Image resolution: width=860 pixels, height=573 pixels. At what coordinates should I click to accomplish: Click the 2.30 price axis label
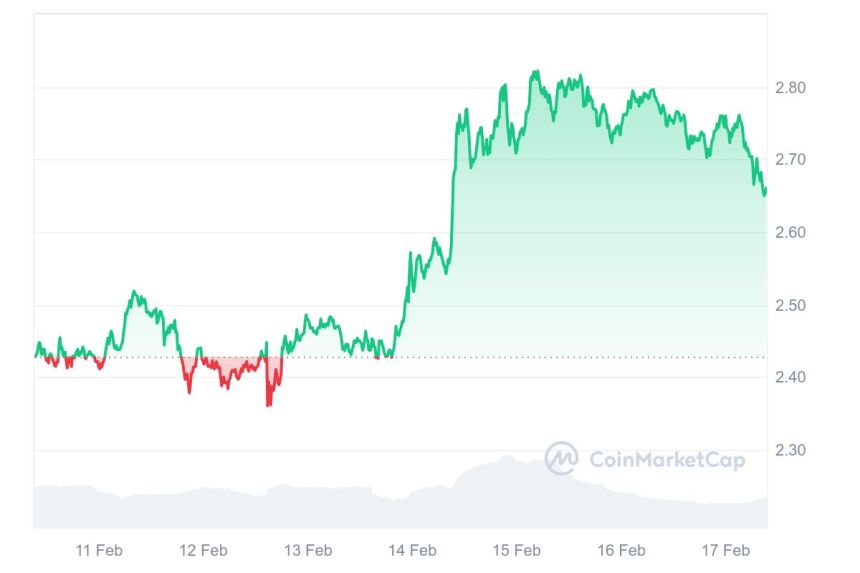click(x=791, y=450)
